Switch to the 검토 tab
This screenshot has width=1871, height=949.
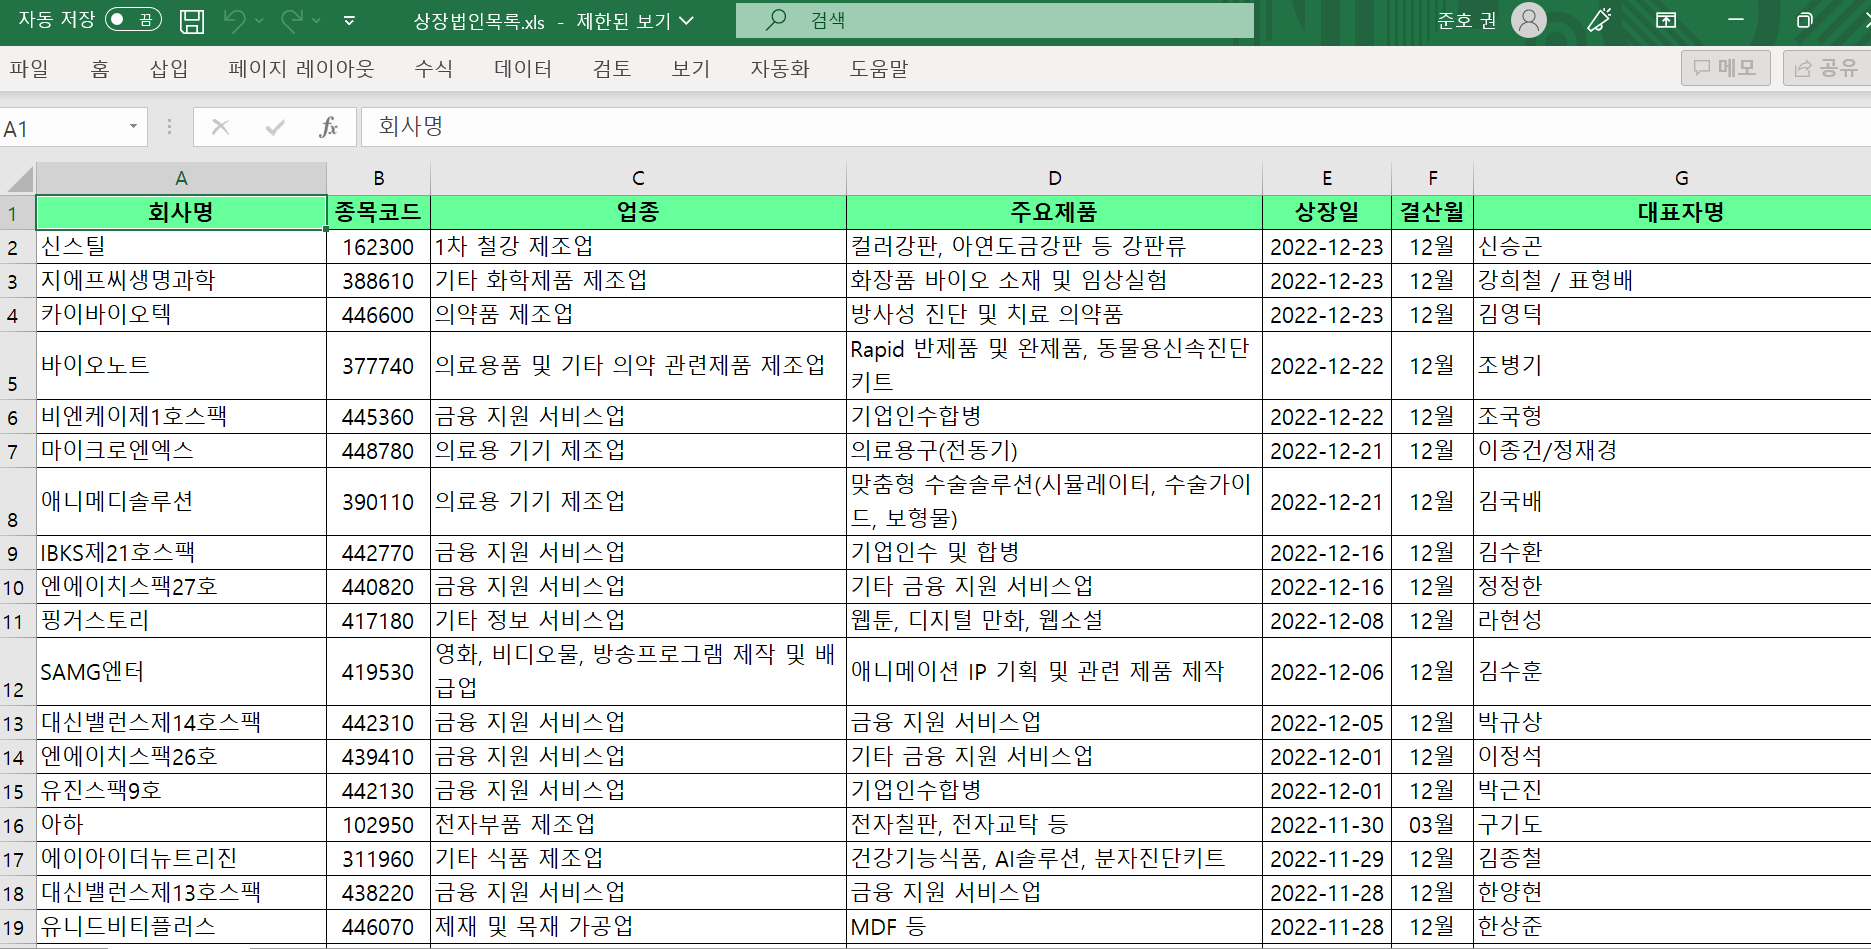[x=612, y=68]
